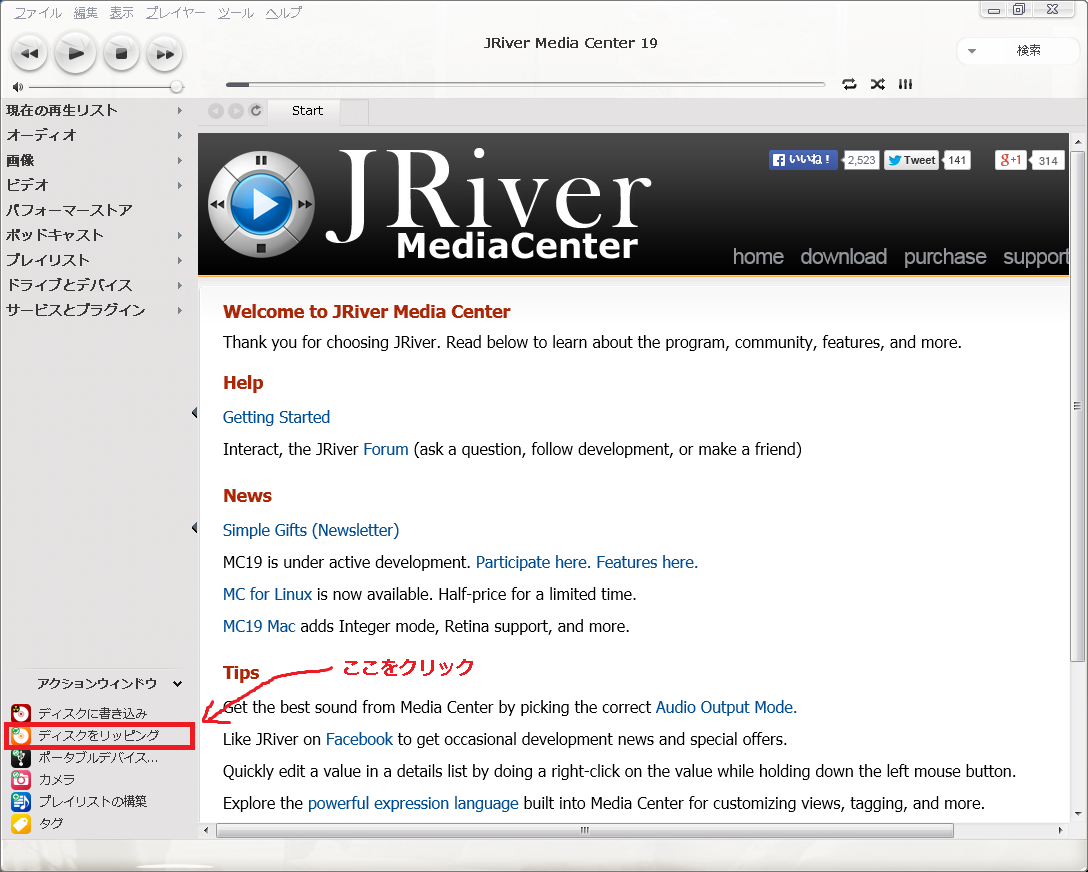Select the Start tab
The width and height of the screenshot is (1088, 872).
pos(307,111)
